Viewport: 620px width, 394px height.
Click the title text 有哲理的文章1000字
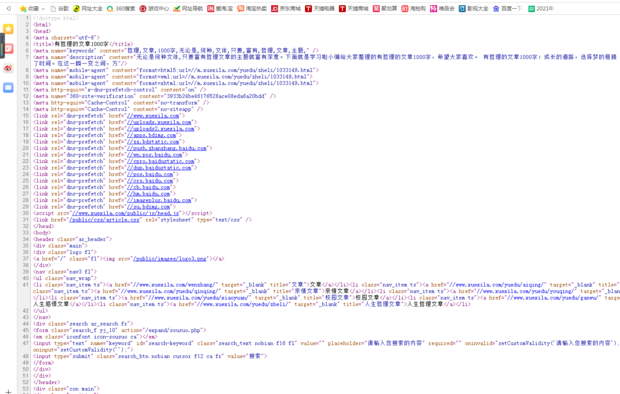tap(81, 44)
